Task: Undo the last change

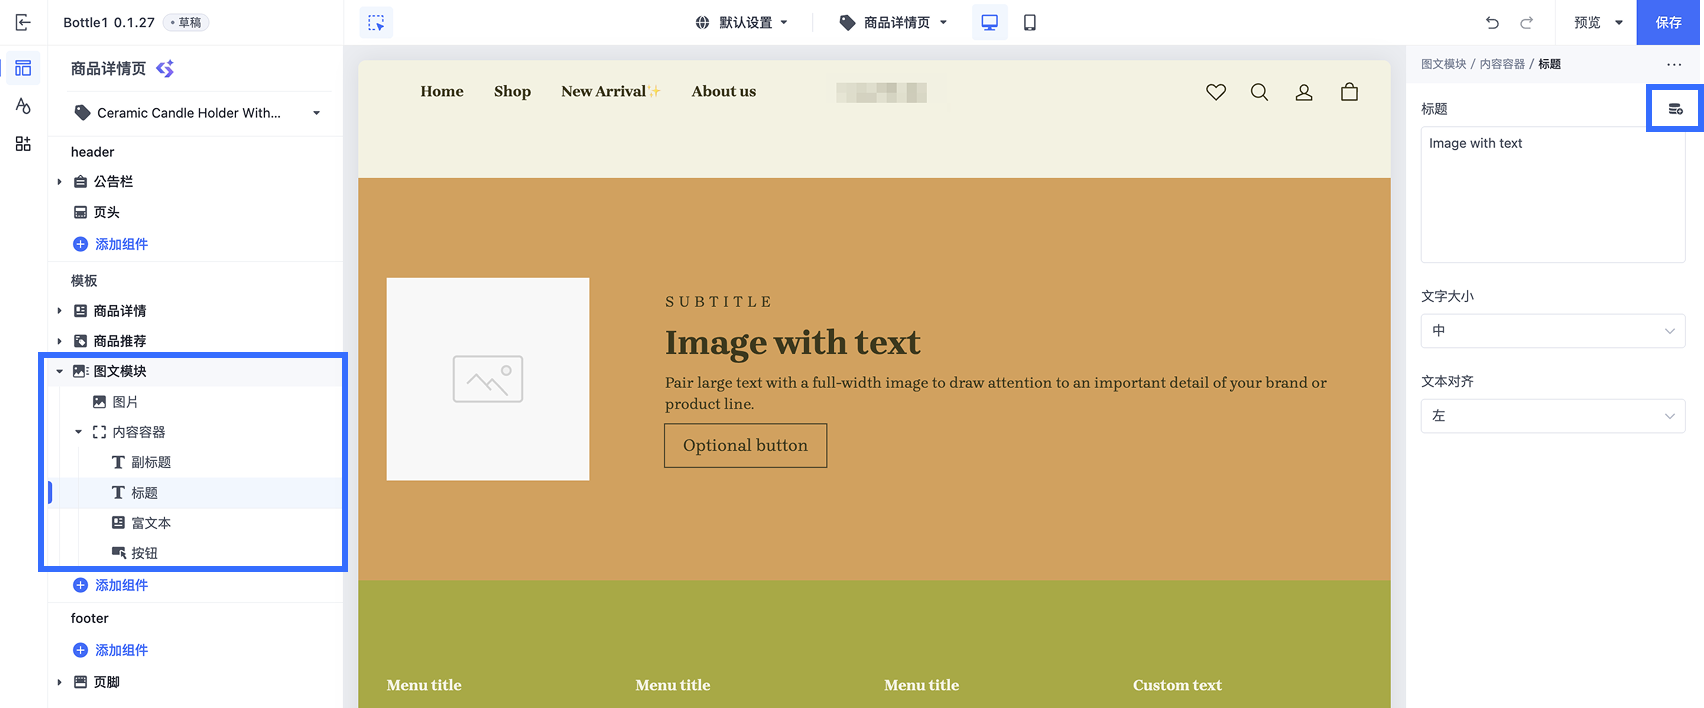Action: click(1492, 22)
